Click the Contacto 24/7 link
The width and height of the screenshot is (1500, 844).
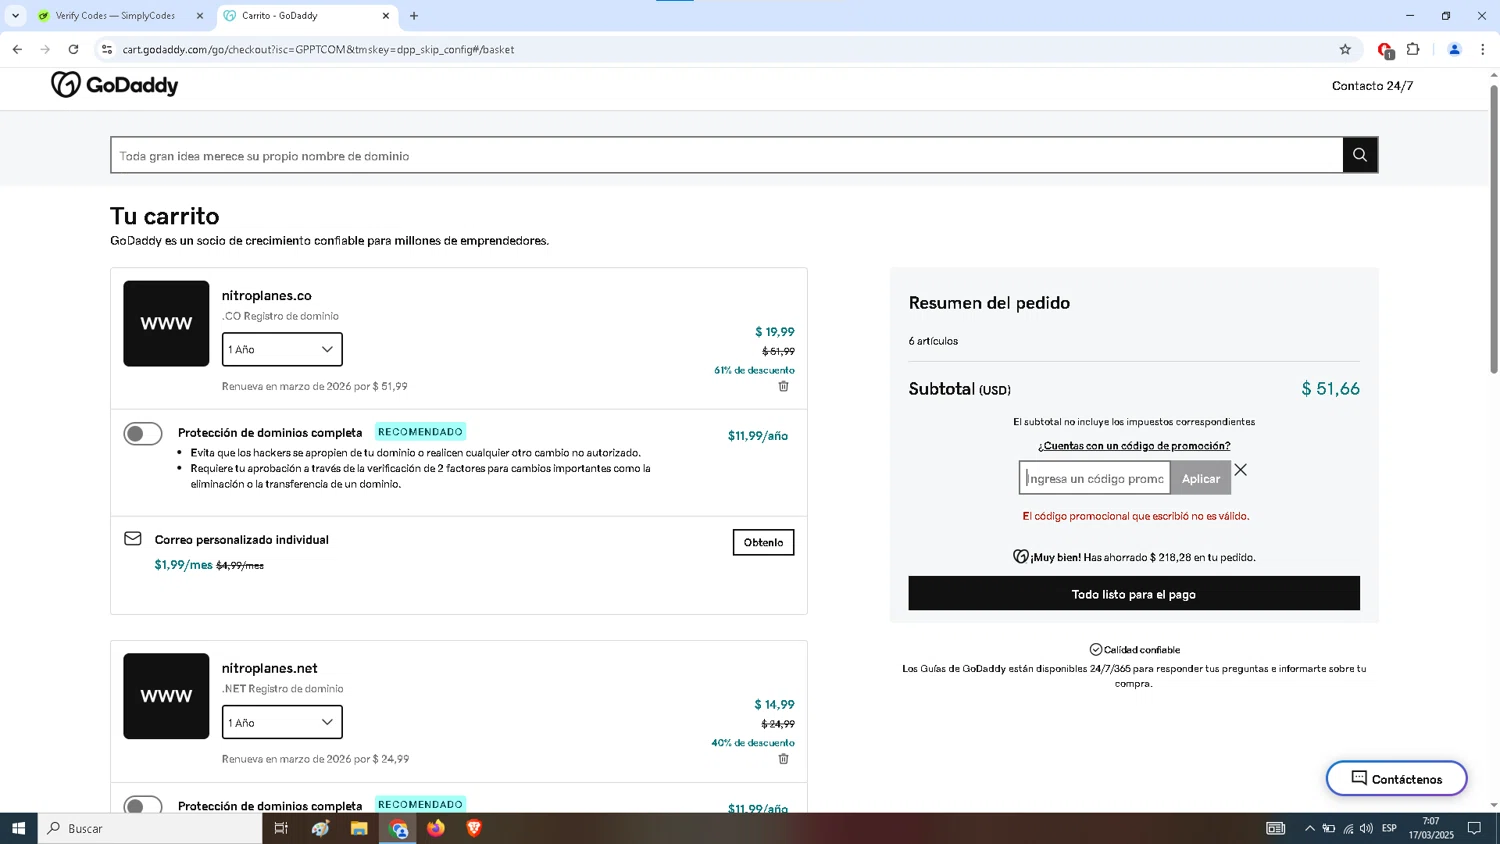tap(1372, 86)
